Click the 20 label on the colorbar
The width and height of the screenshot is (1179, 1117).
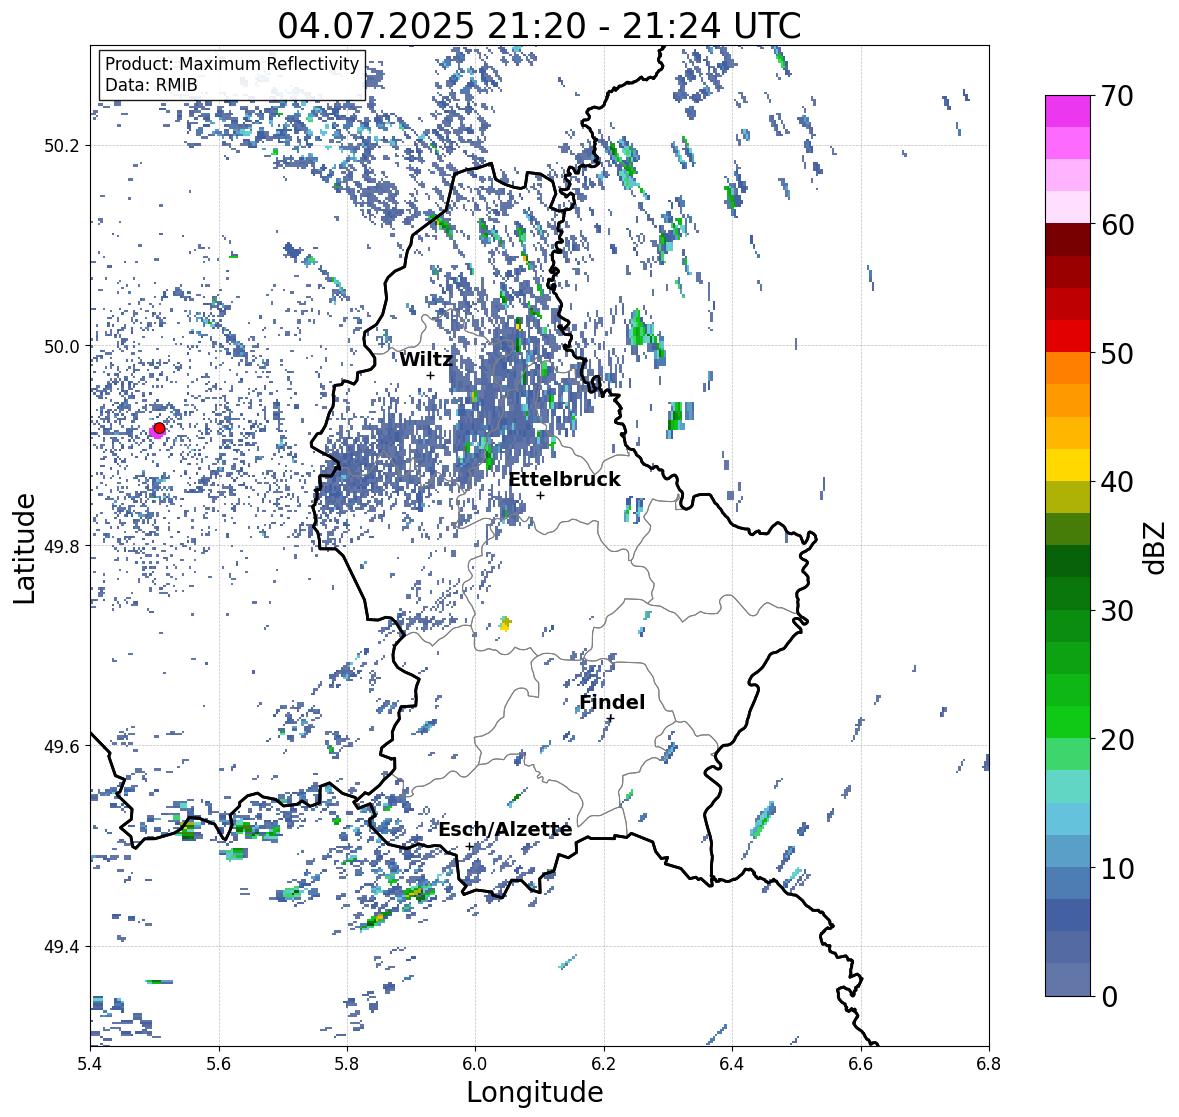coord(1116,740)
